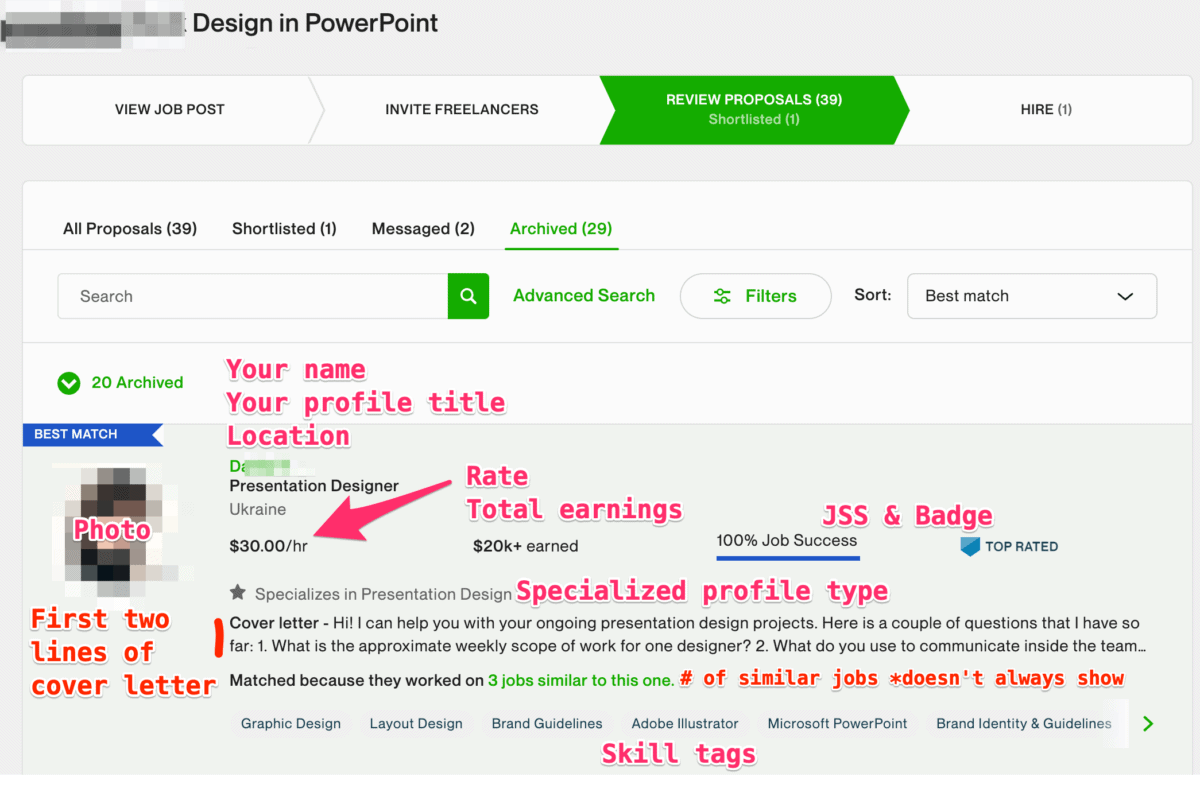Image resolution: width=1200 pixels, height=800 pixels.
Task: Select the Graphic Design skill tag
Action: click(x=290, y=722)
